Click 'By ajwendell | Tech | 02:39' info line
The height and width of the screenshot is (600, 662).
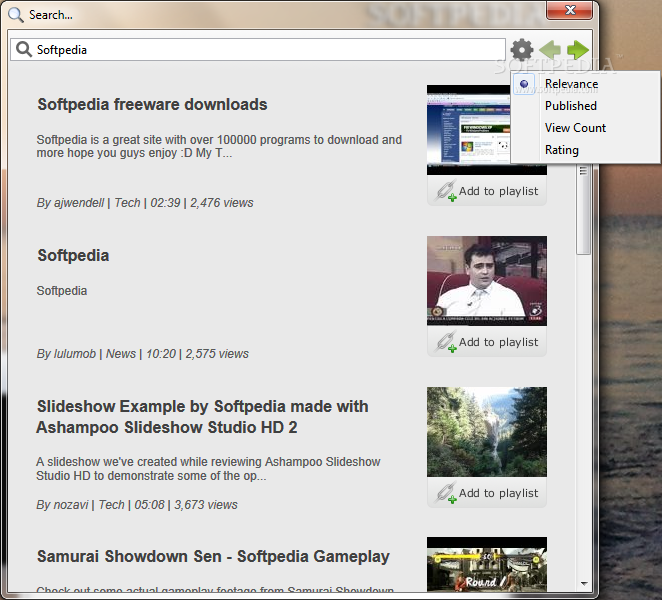145,203
